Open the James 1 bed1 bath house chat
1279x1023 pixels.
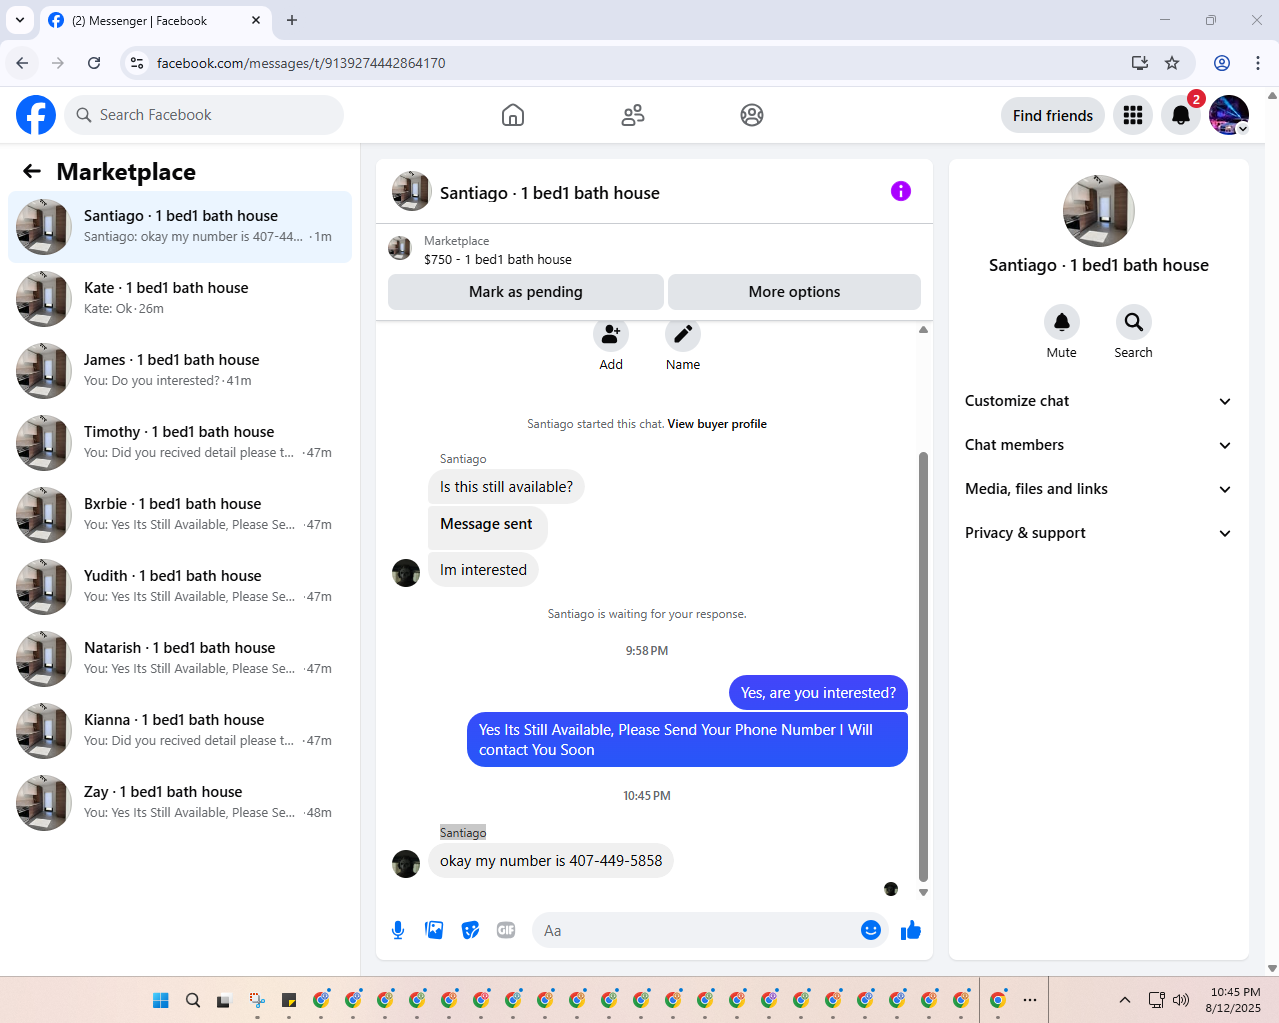[180, 371]
